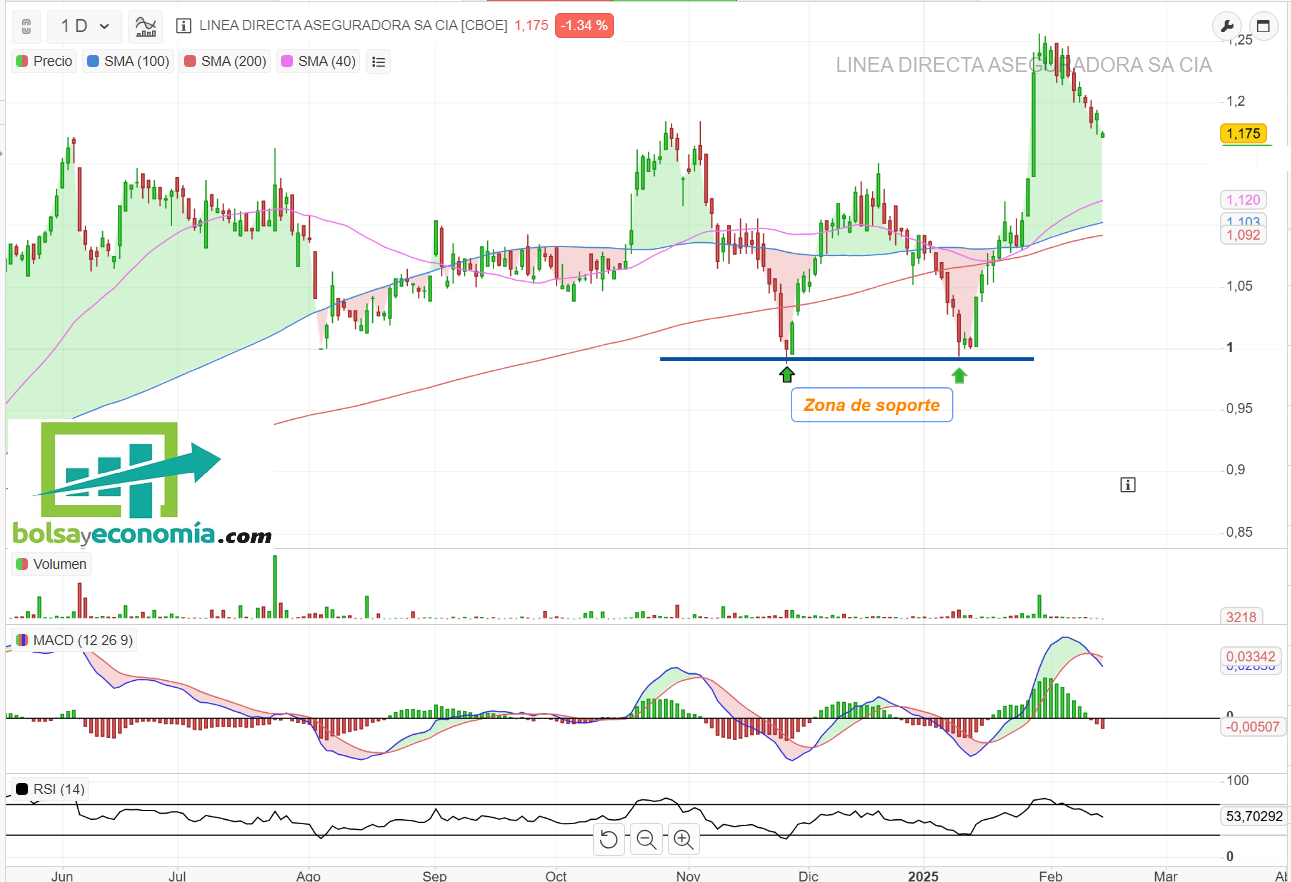The width and height of the screenshot is (1291, 882).
Task: Click the Ago date axis label
Action: pyautogui.click(x=310, y=876)
